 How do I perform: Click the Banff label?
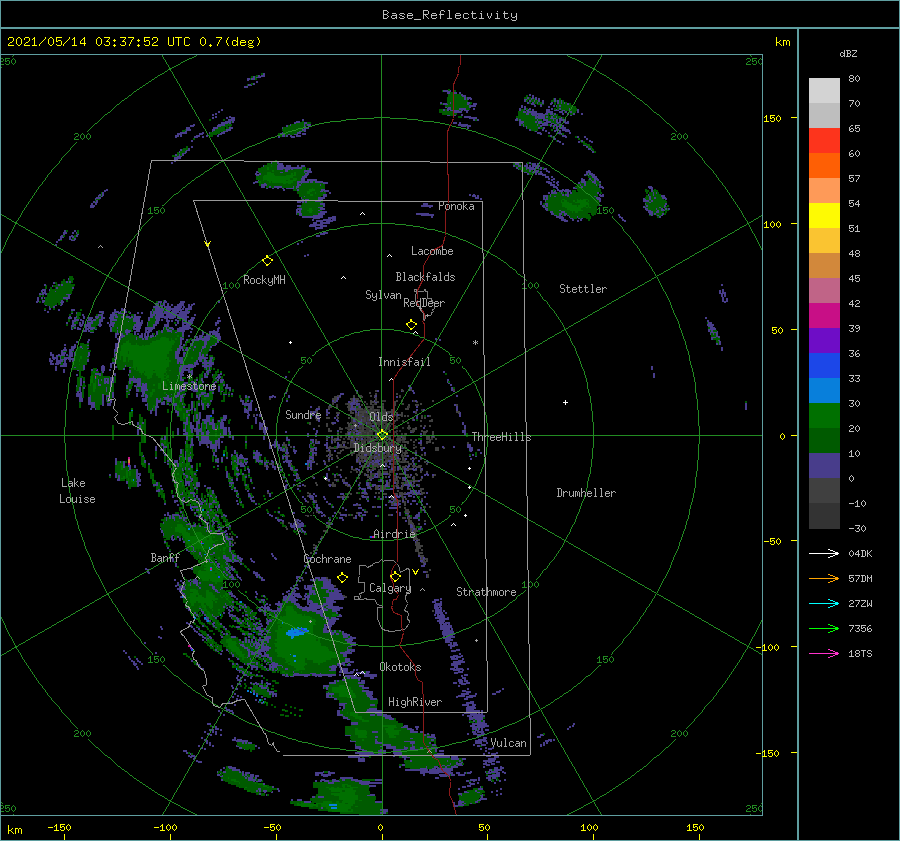click(165, 558)
